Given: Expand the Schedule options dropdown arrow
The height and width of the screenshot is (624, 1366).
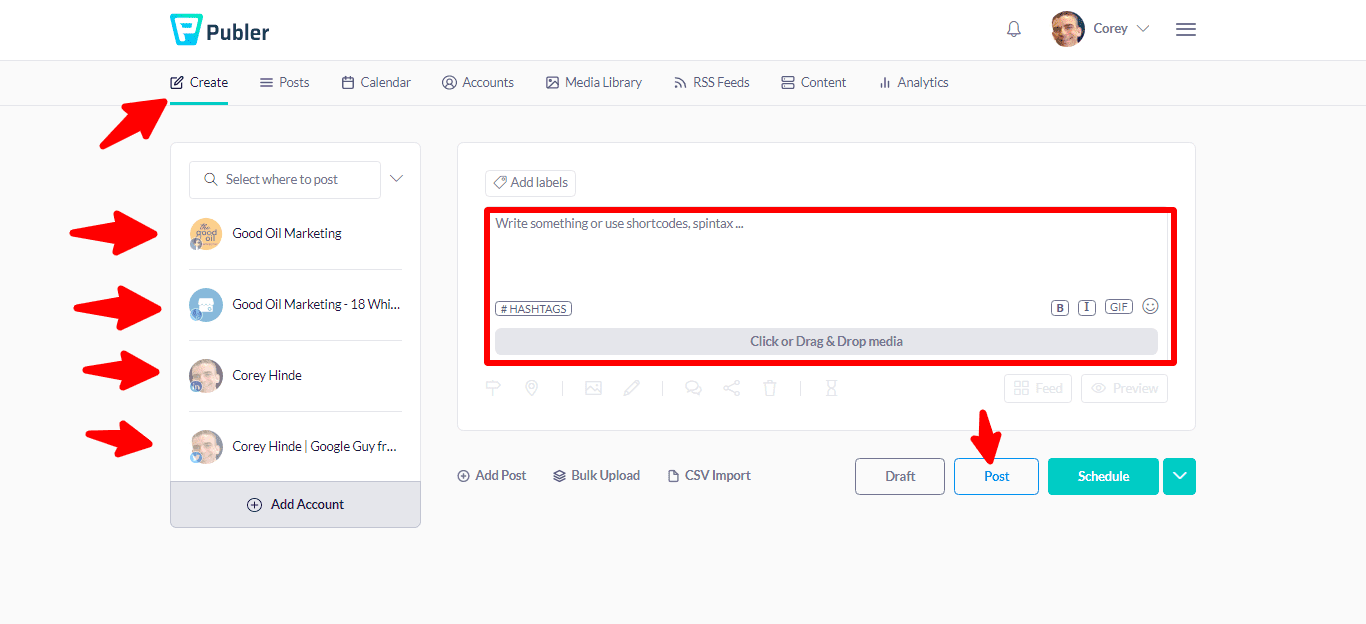Looking at the screenshot, I should point(1180,476).
